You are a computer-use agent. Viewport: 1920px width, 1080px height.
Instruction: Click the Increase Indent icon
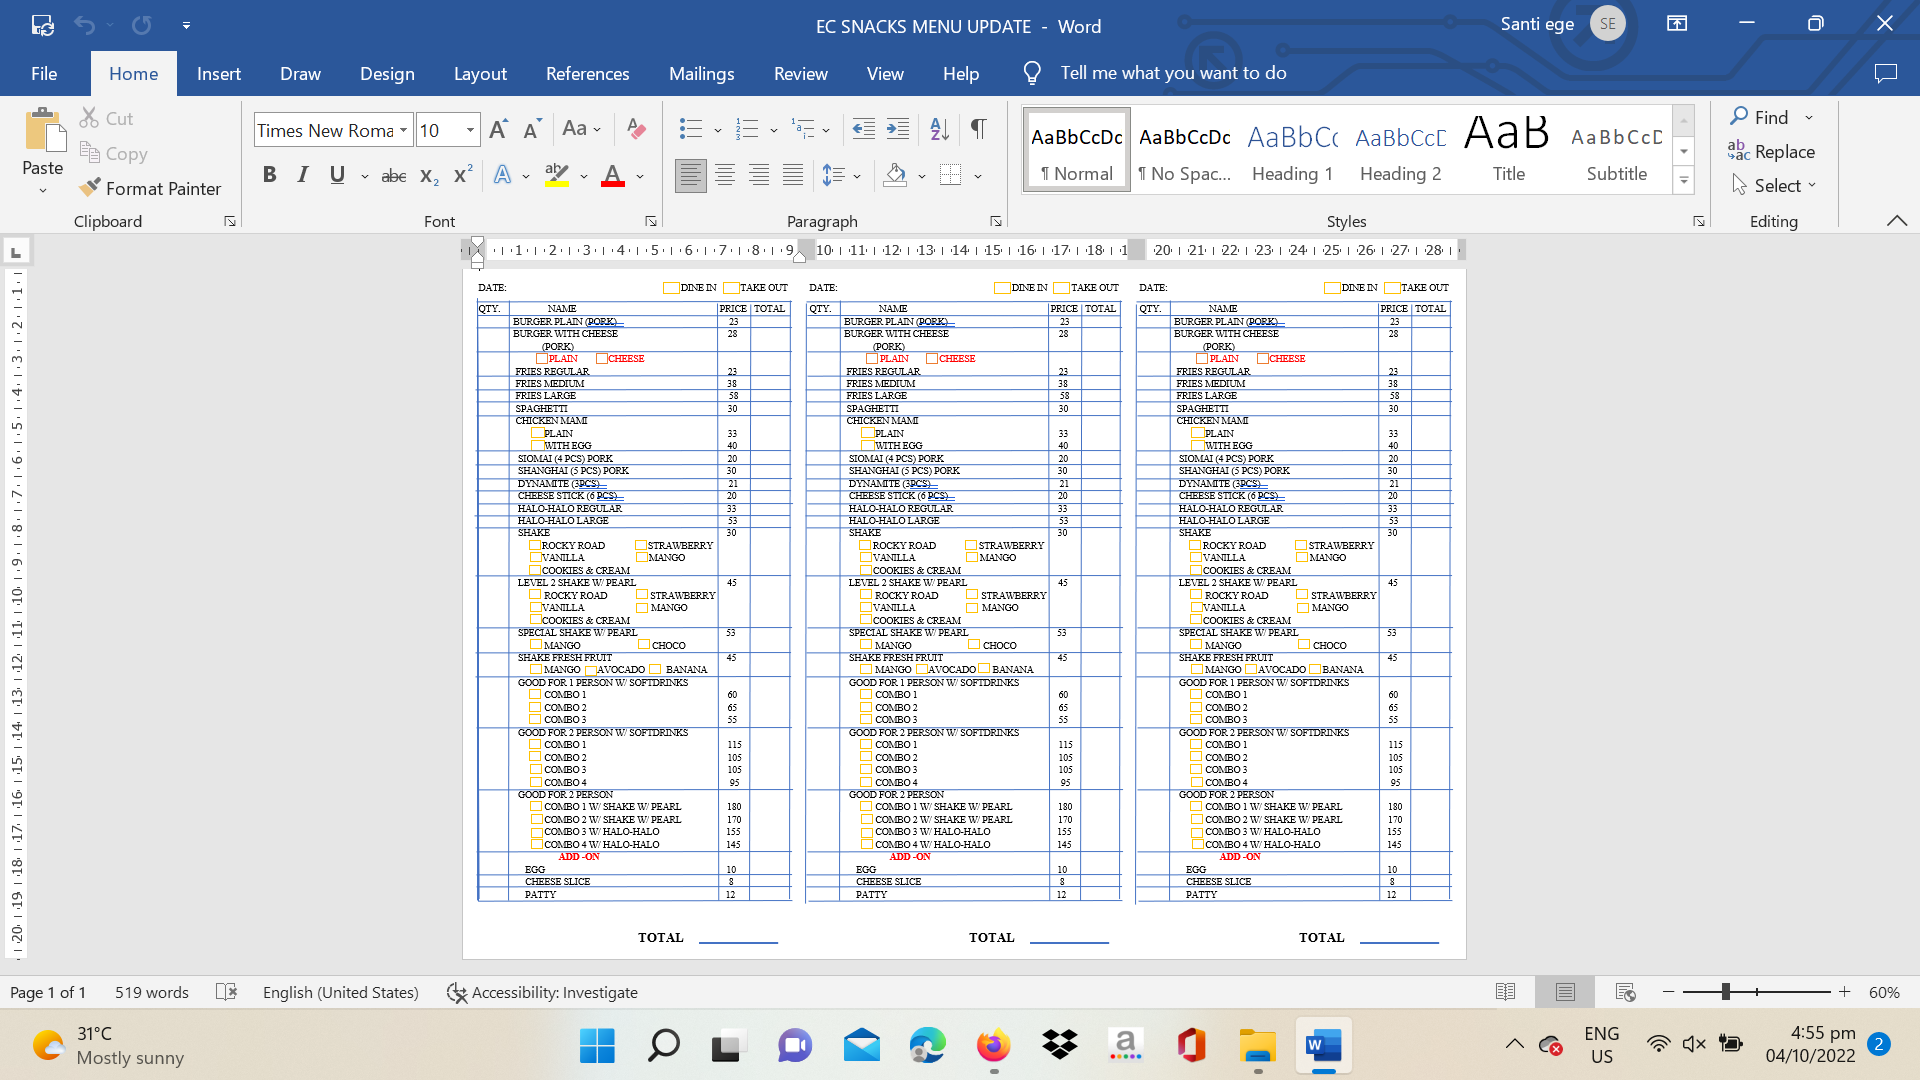click(898, 128)
